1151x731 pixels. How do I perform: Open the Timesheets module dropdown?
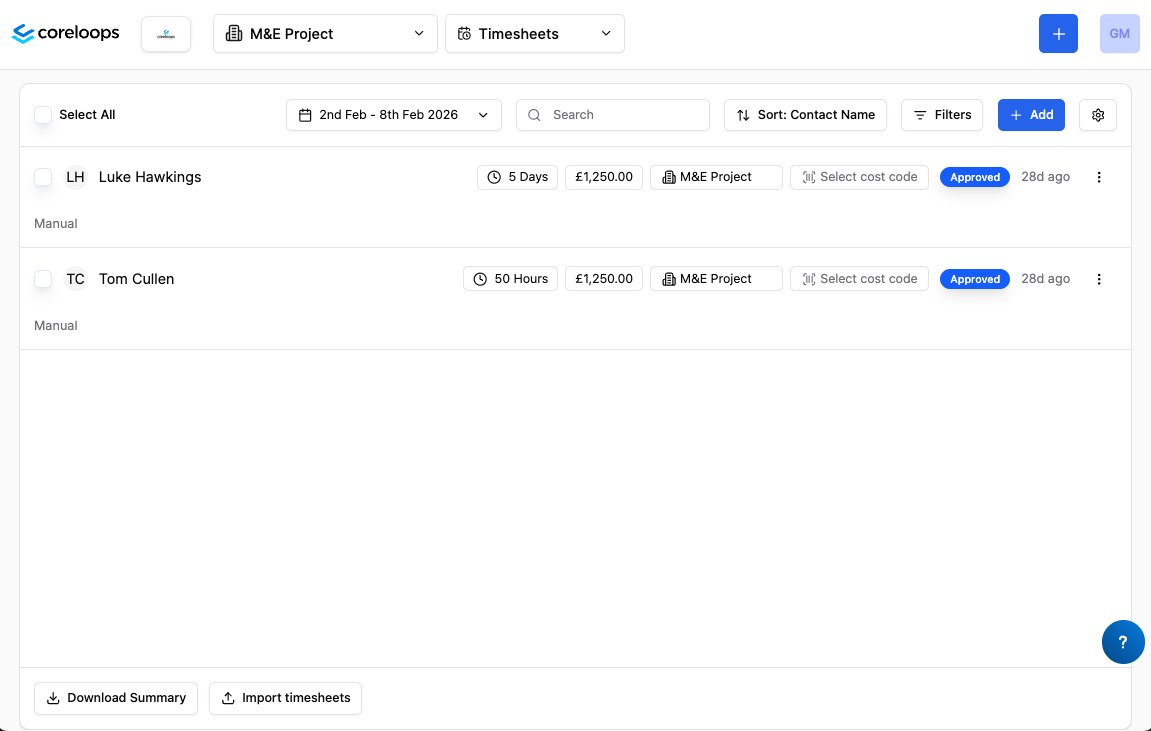pyautogui.click(x=534, y=34)
